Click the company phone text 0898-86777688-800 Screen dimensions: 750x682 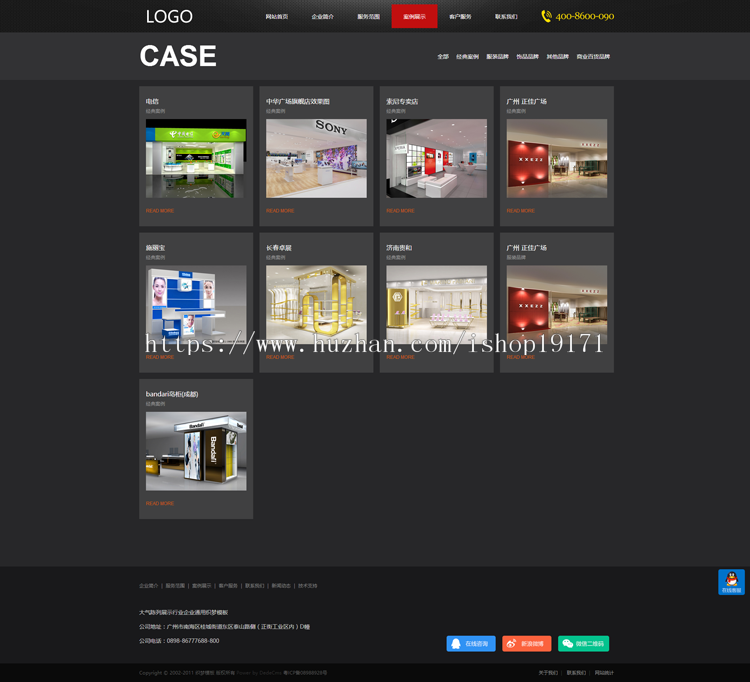tap(193, 641)
